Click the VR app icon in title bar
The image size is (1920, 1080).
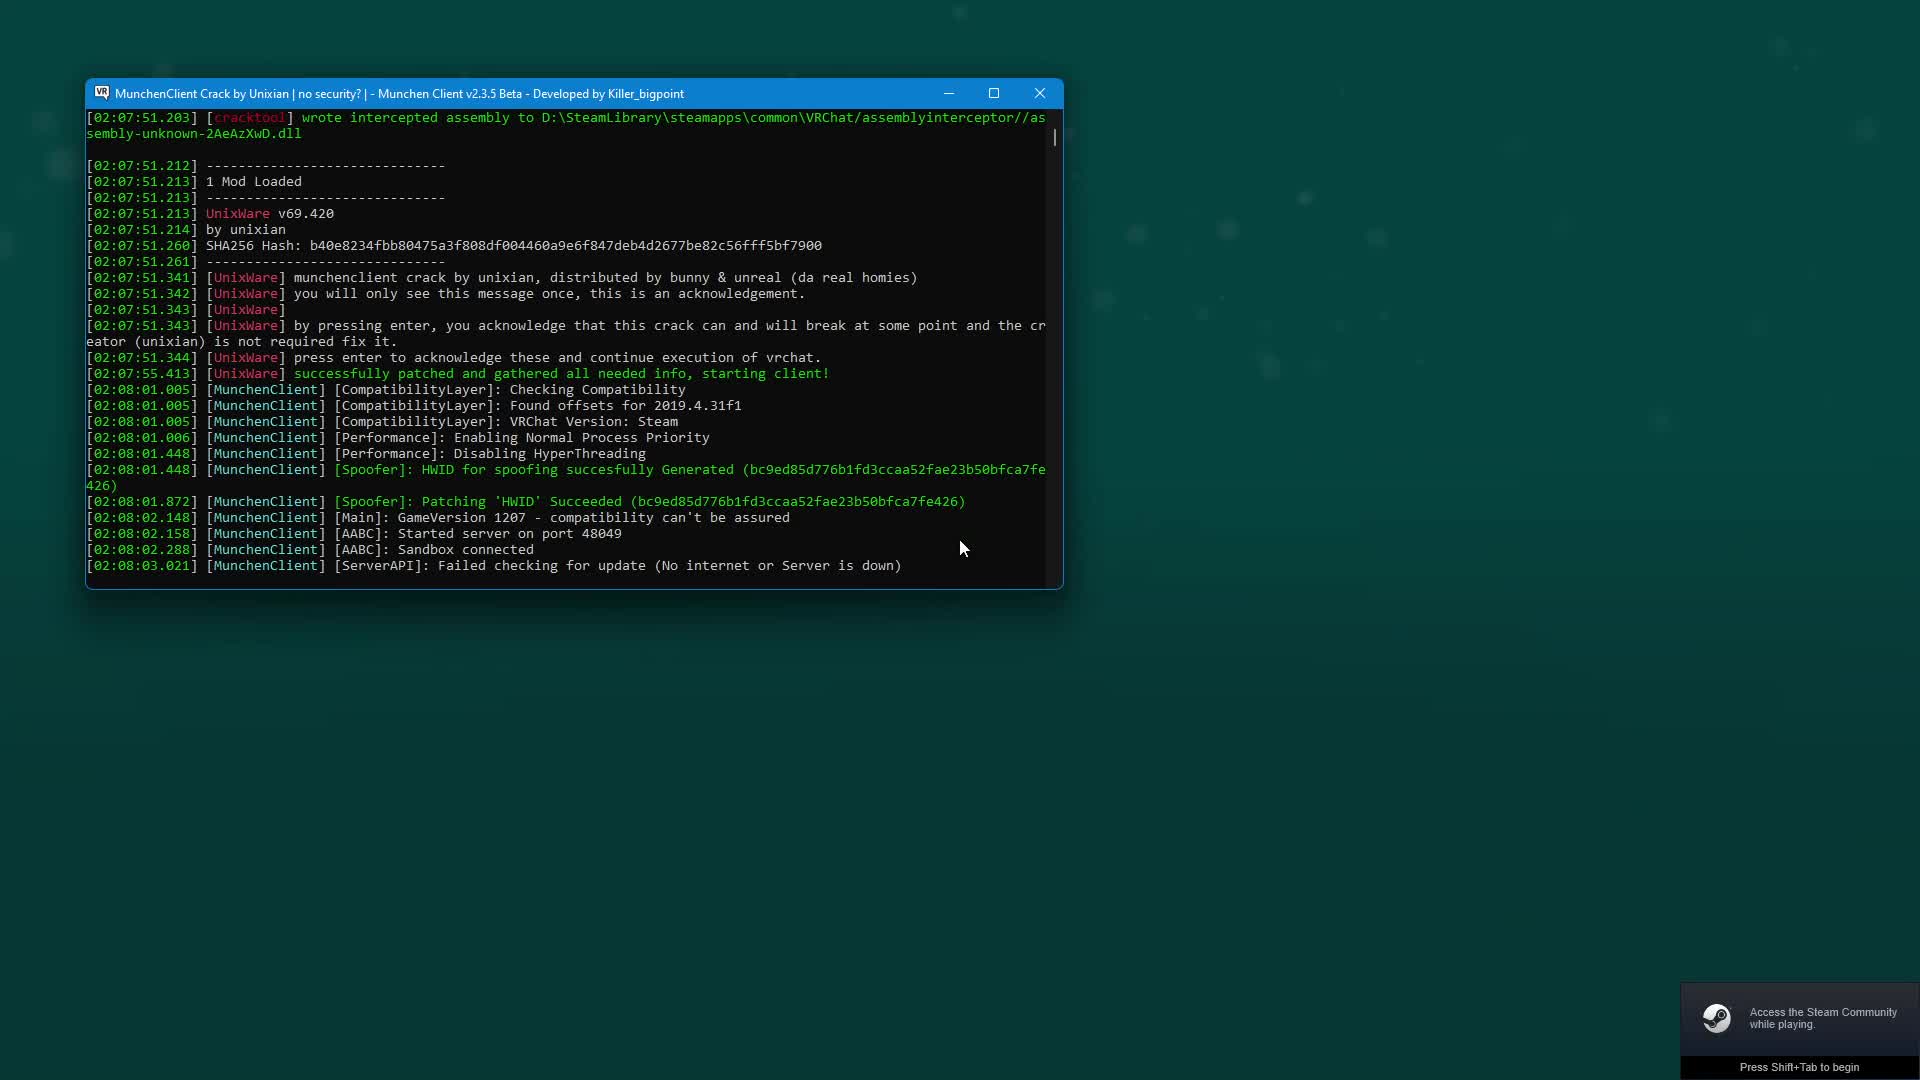[x=102, y=93]
